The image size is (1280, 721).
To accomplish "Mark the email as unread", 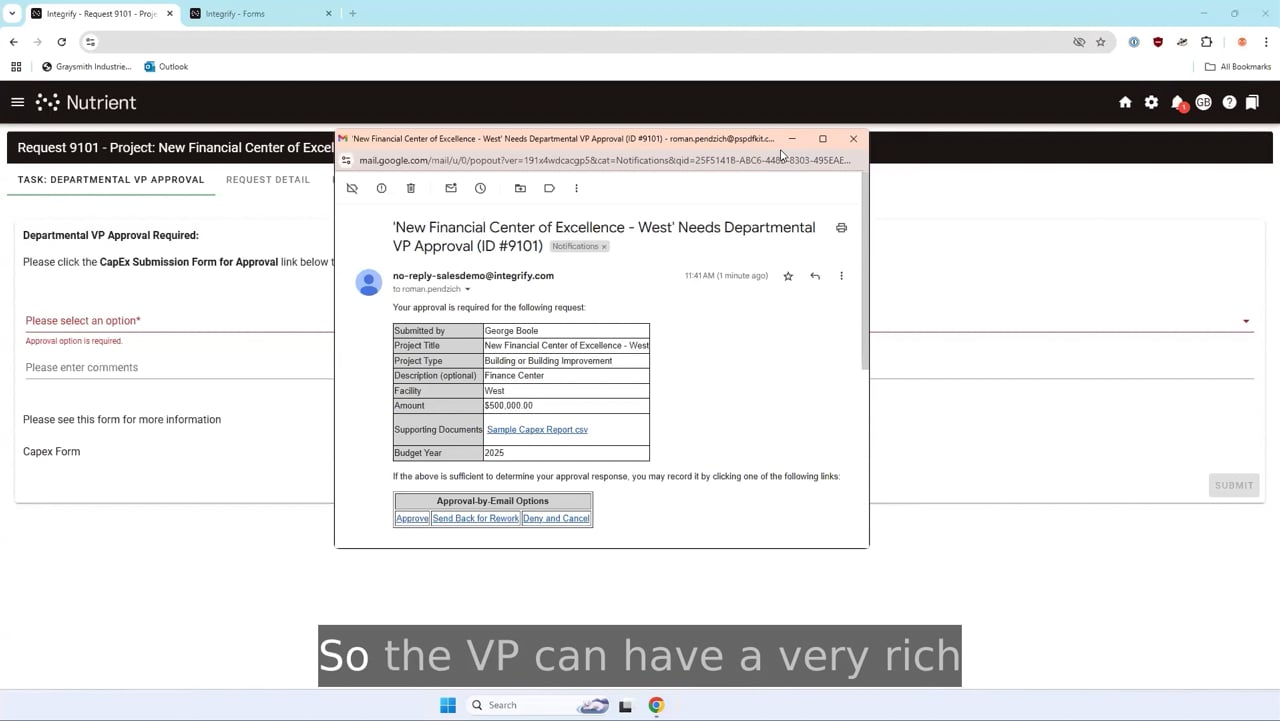I will [451, 188].
